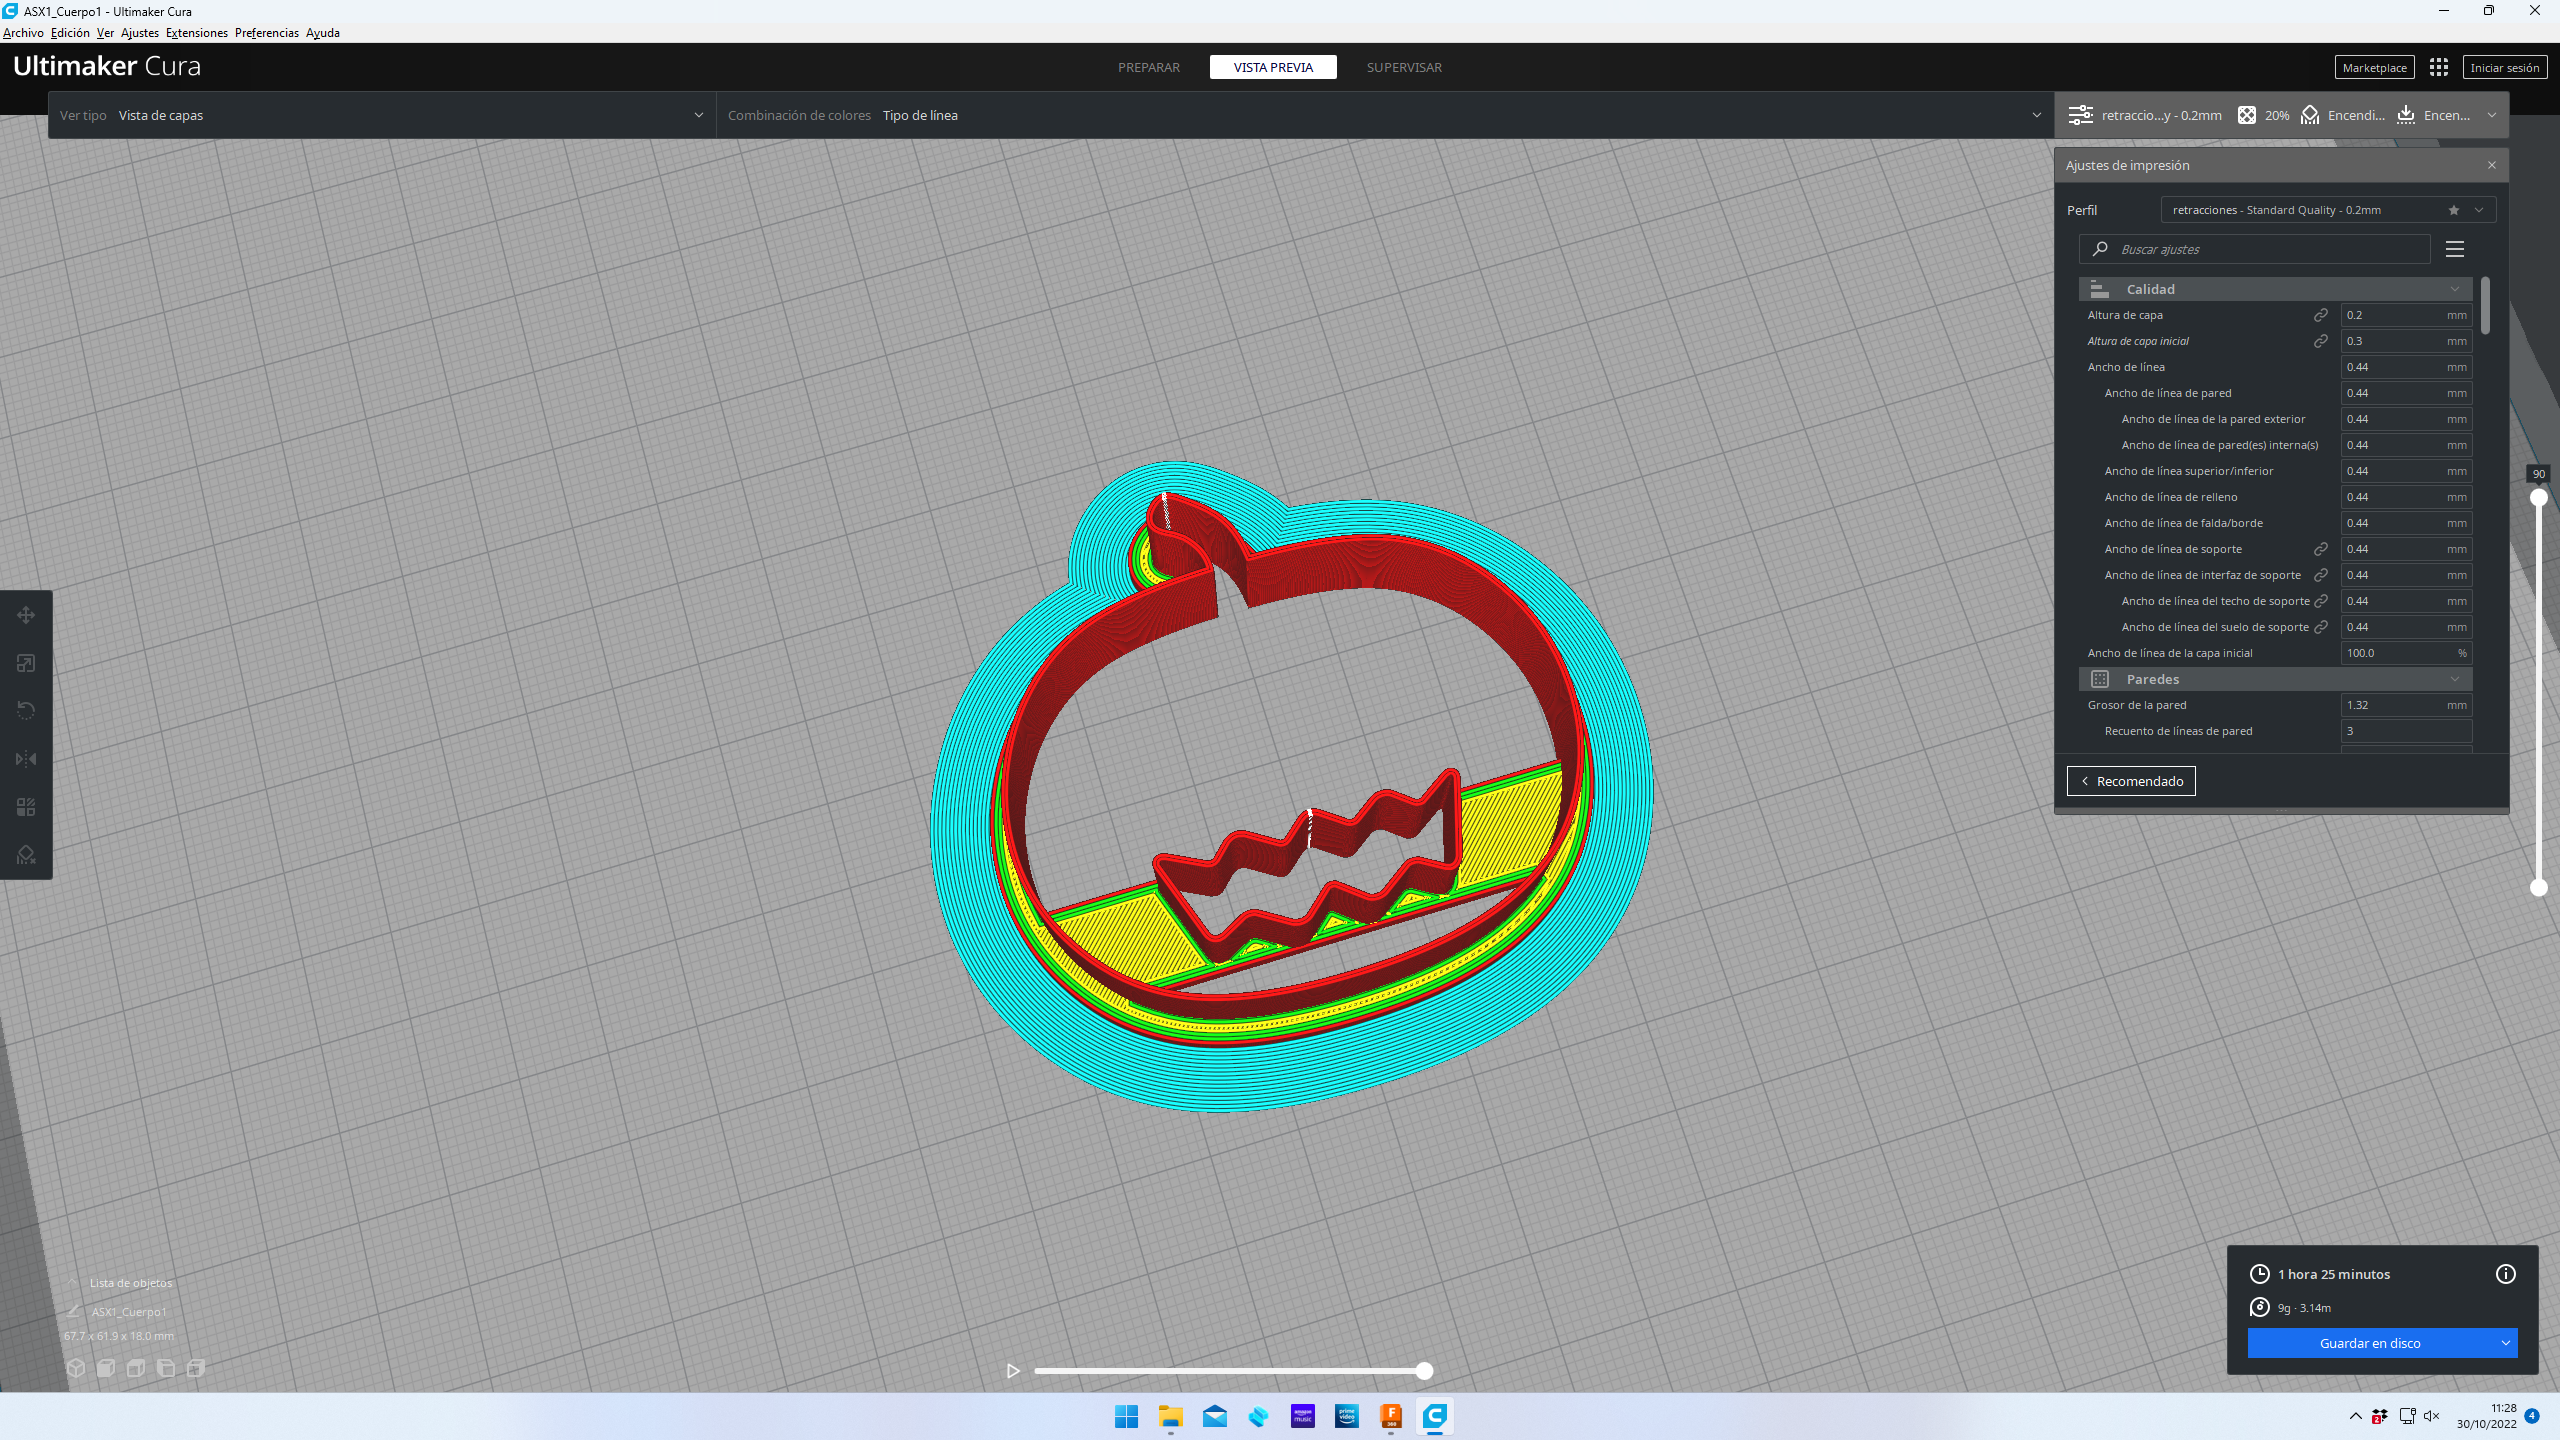Select the Rotate tool in left toolbar

point(26,711)
